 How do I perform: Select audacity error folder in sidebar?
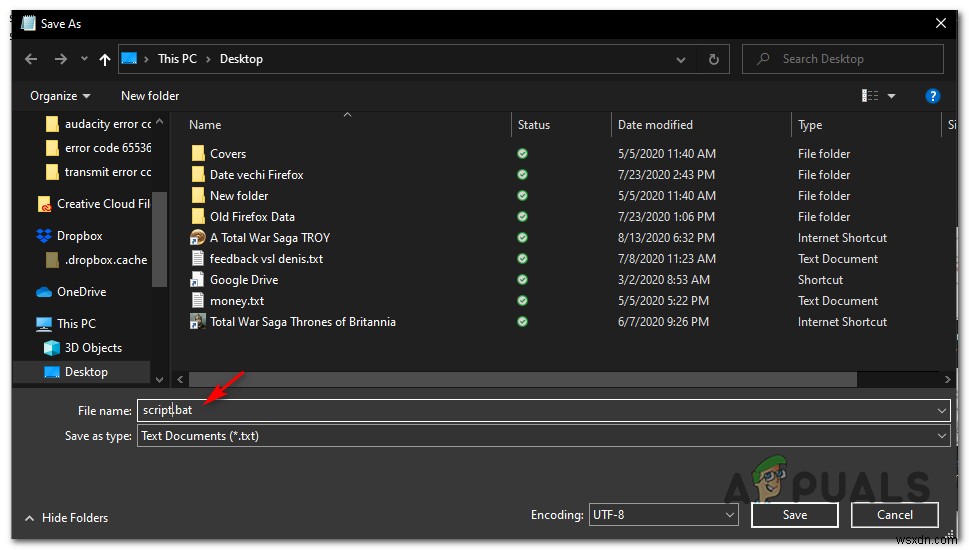pyautogui.click(x=99, y=124)
